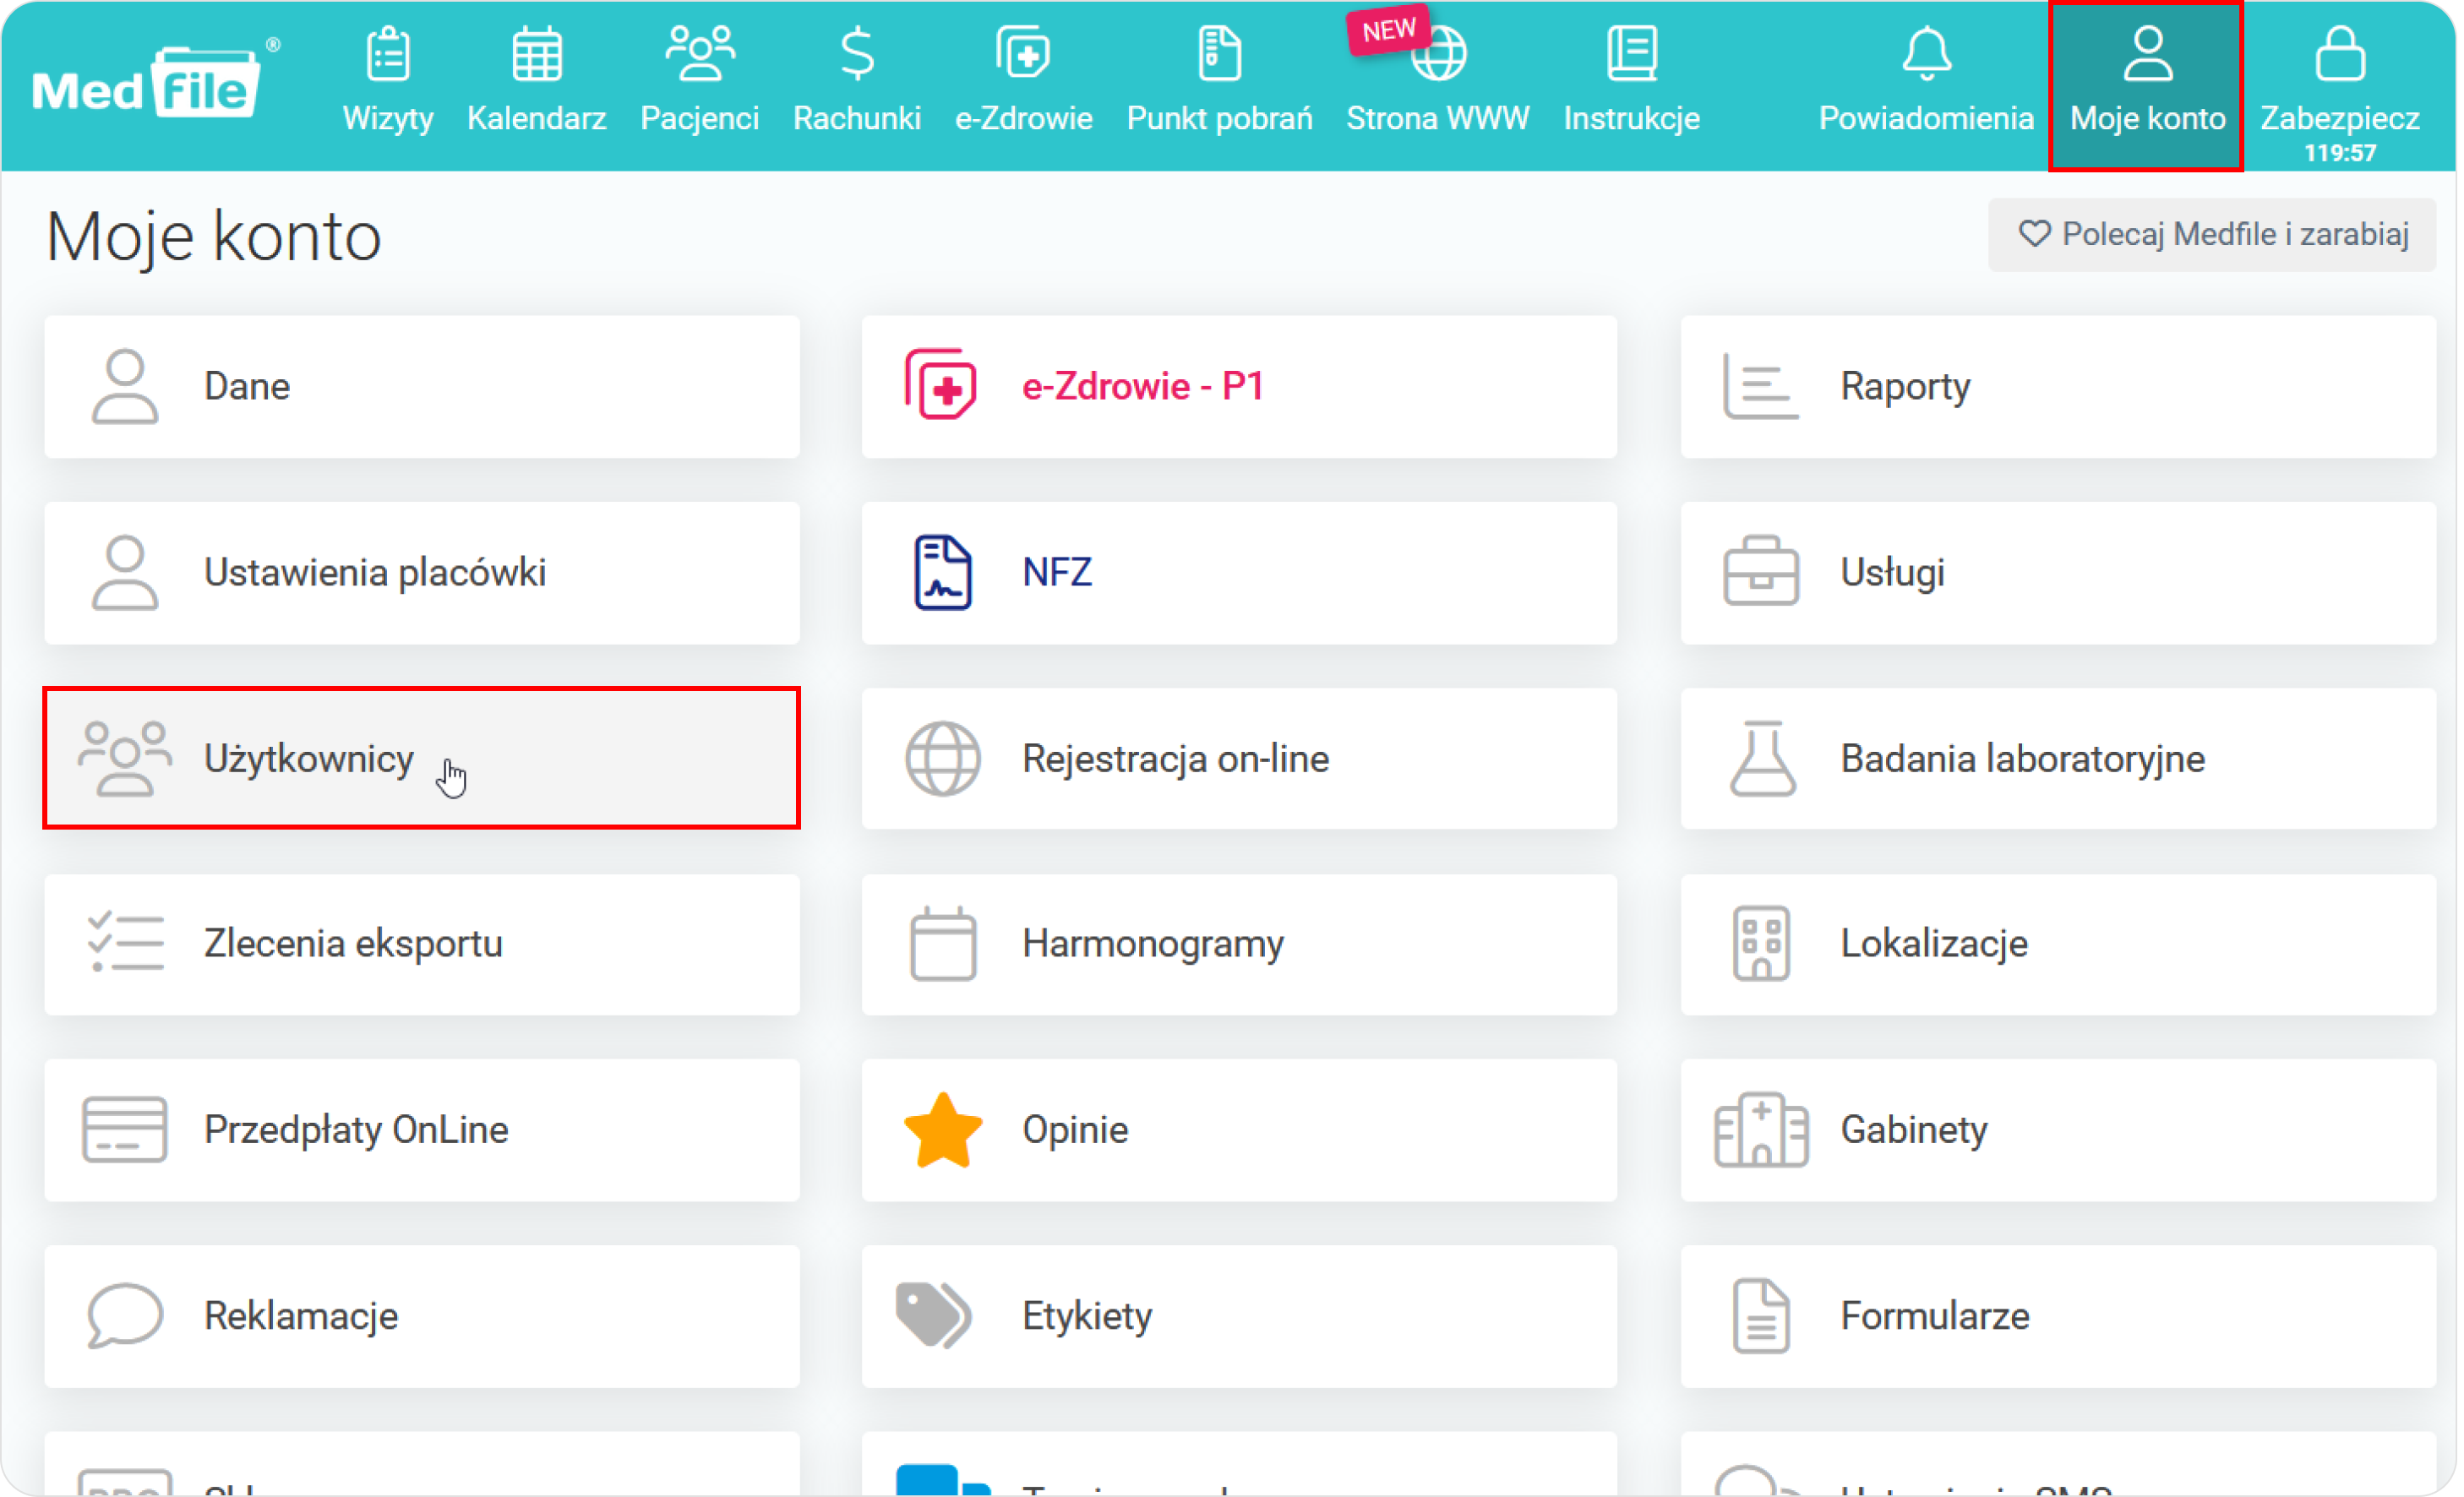
Task: Click the heart icon beside Polecaj Medfile
Action: pyautogui.click(x=2033, y=235)
